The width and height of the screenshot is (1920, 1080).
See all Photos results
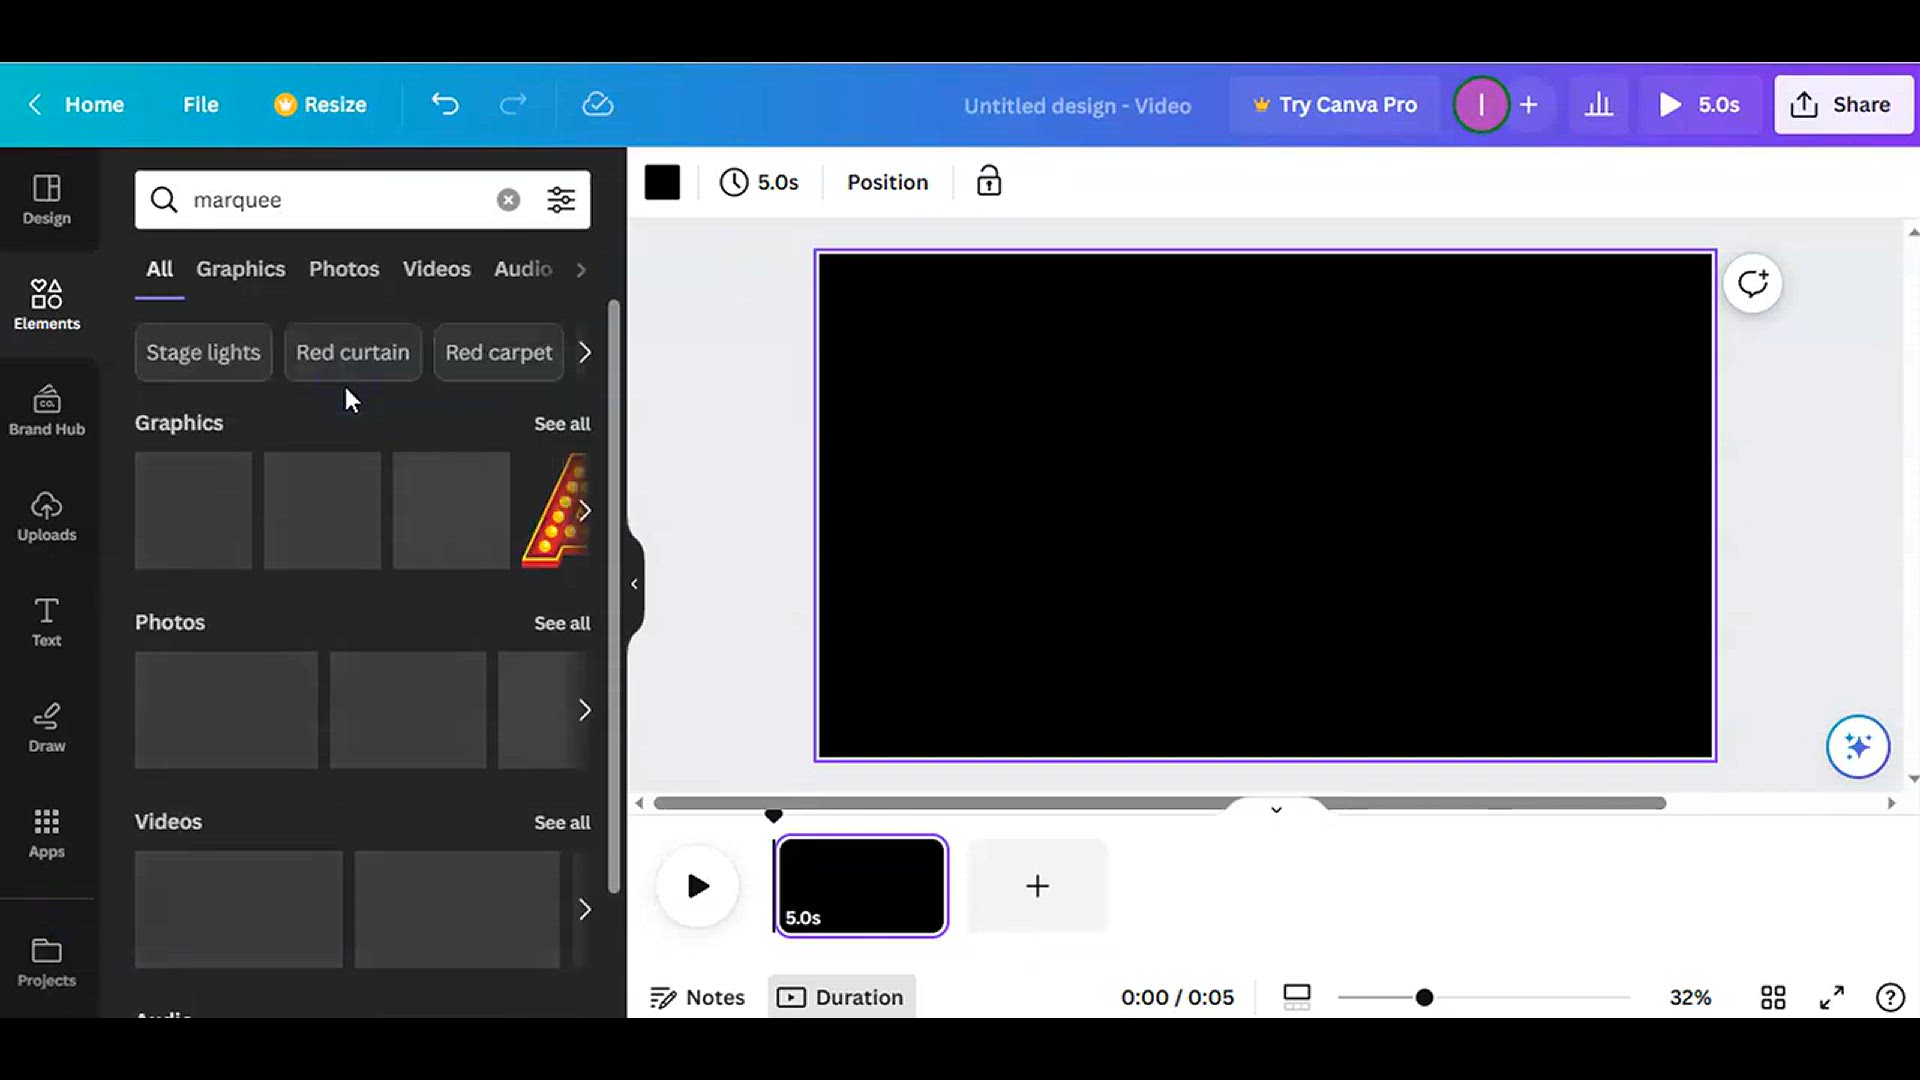point(562,622)
